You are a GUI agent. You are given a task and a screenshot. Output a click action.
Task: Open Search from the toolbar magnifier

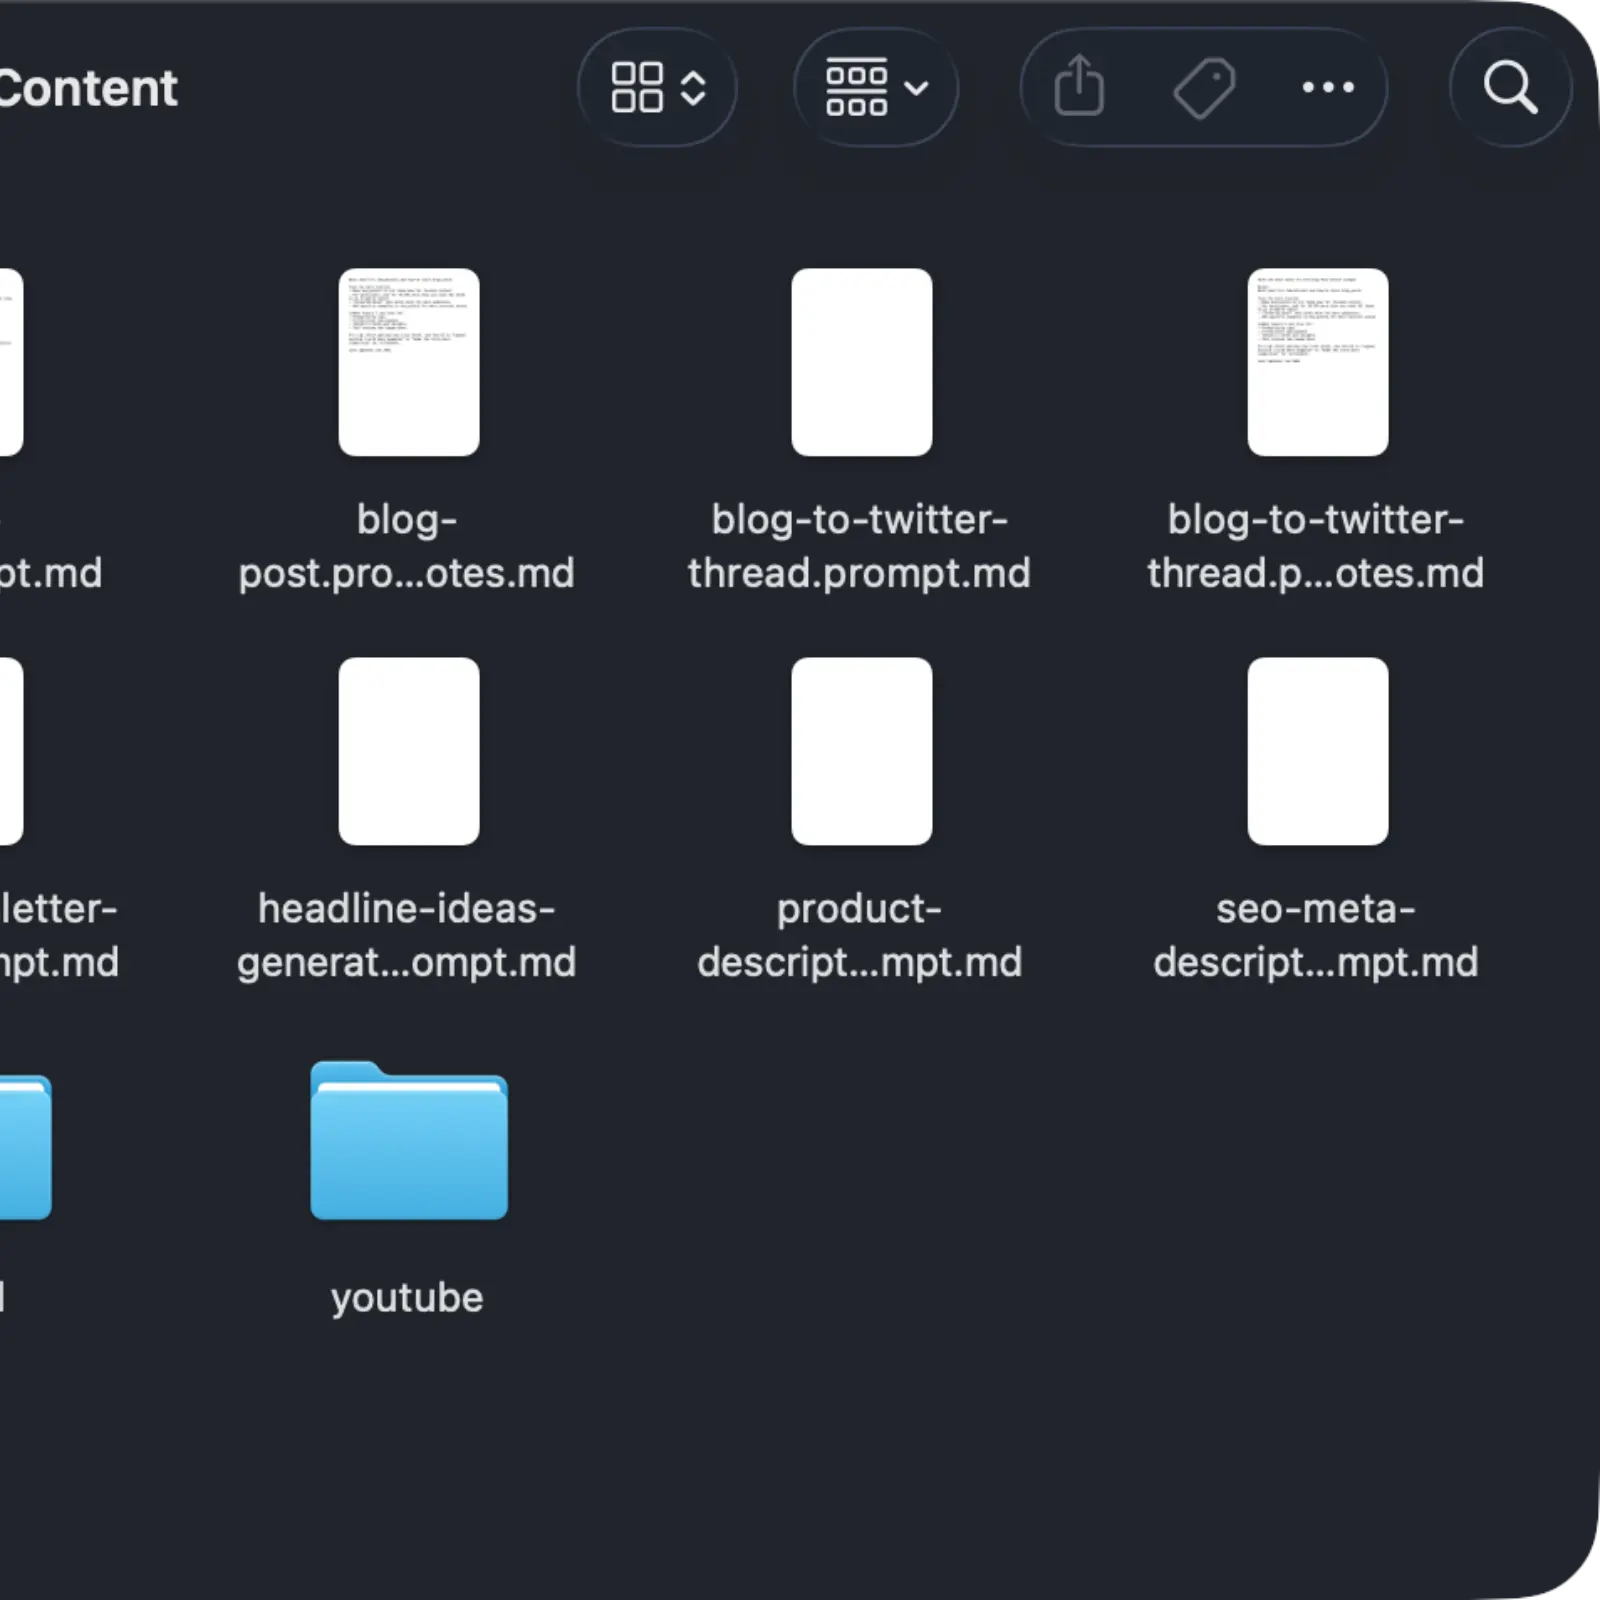point(1510,87)
